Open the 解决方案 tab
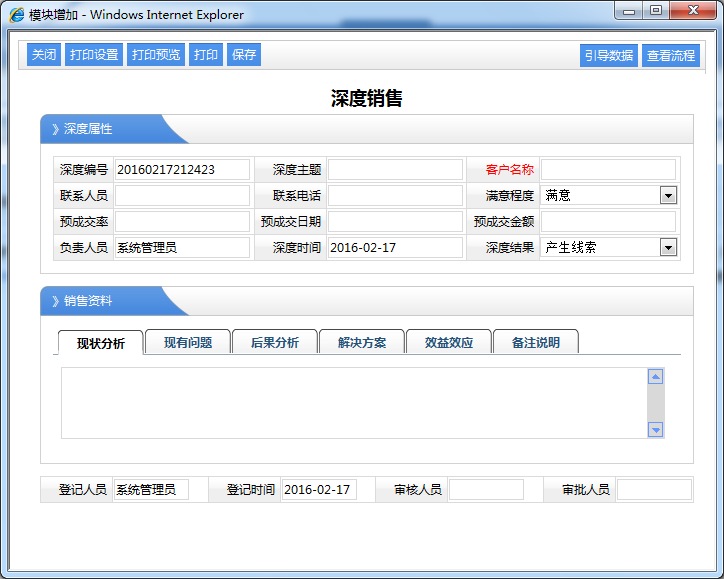This screenshot has height=579, width=724. coord(361,343)
